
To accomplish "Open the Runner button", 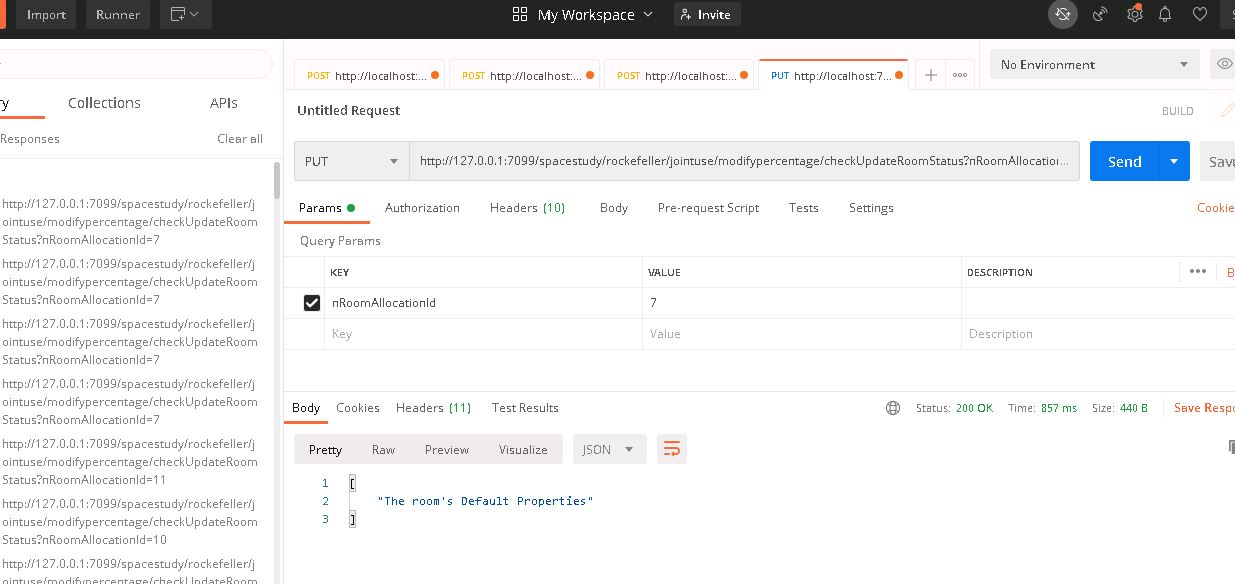I will (118, 14).
